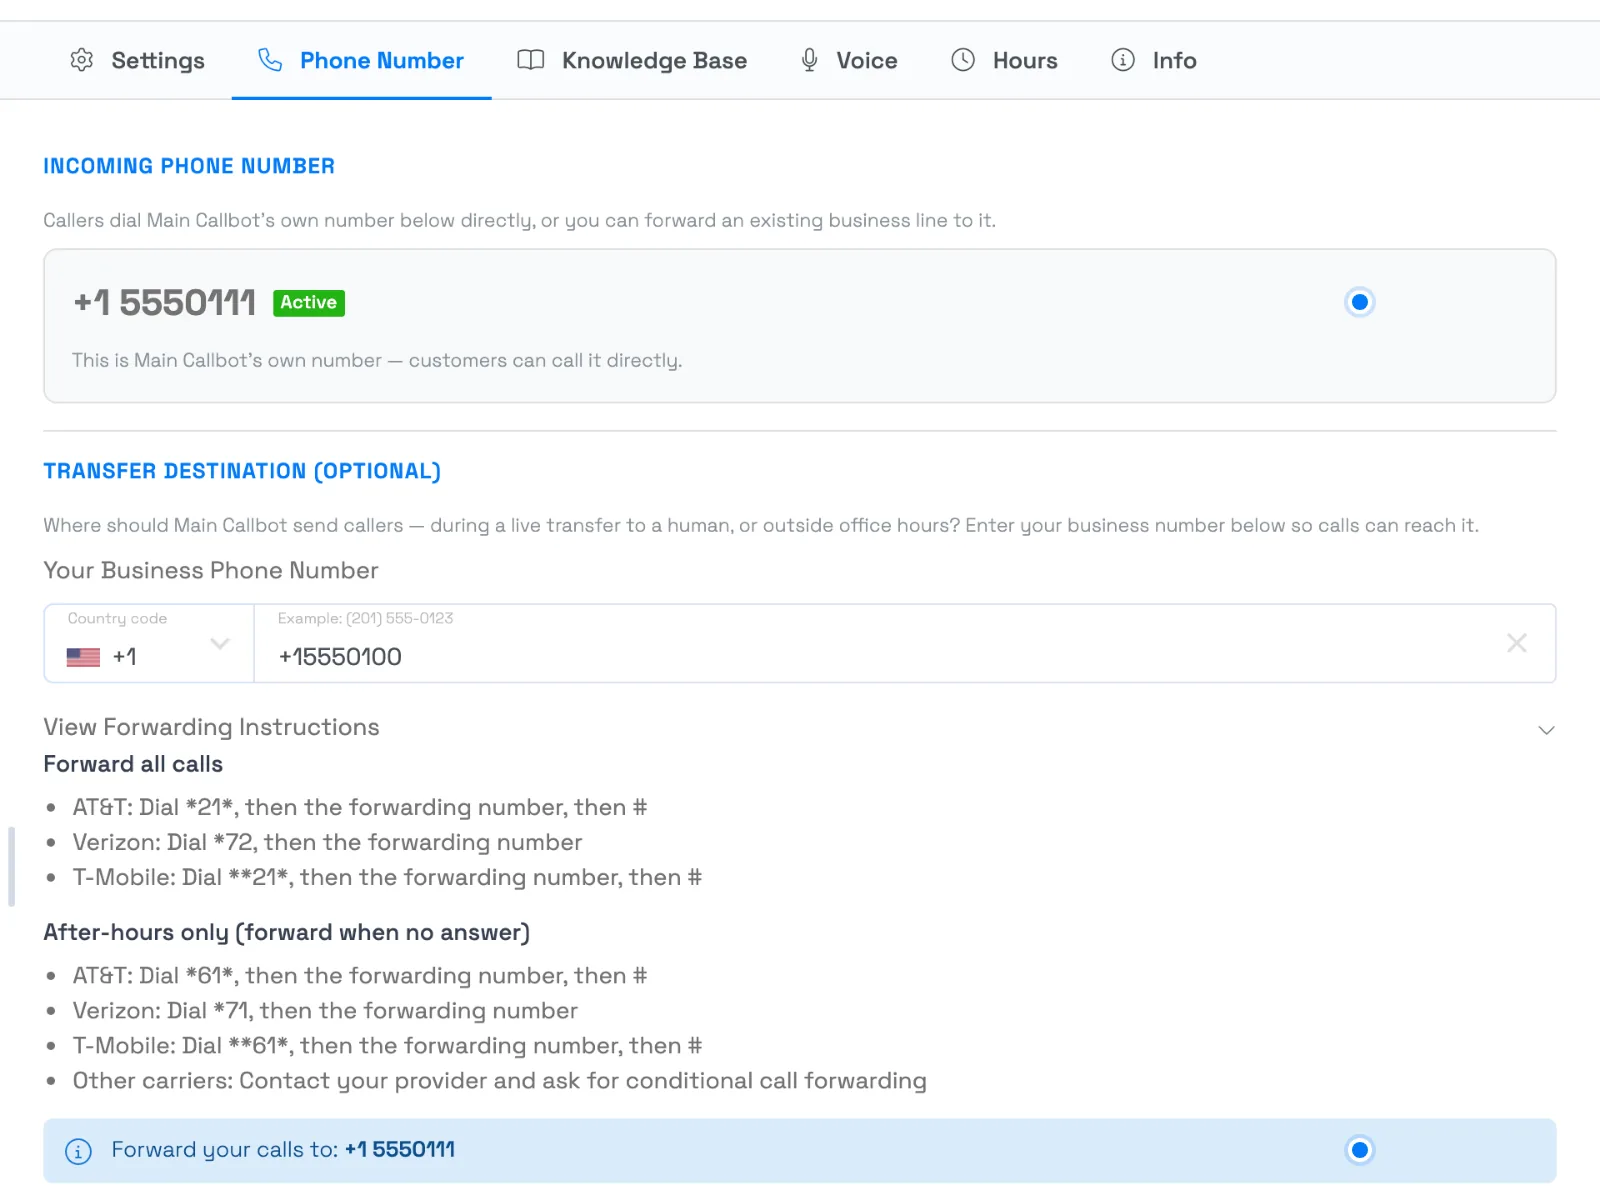Open the Country code dropdown chevron
This screenshot has width=1600, height=1200.
(220, 643)
